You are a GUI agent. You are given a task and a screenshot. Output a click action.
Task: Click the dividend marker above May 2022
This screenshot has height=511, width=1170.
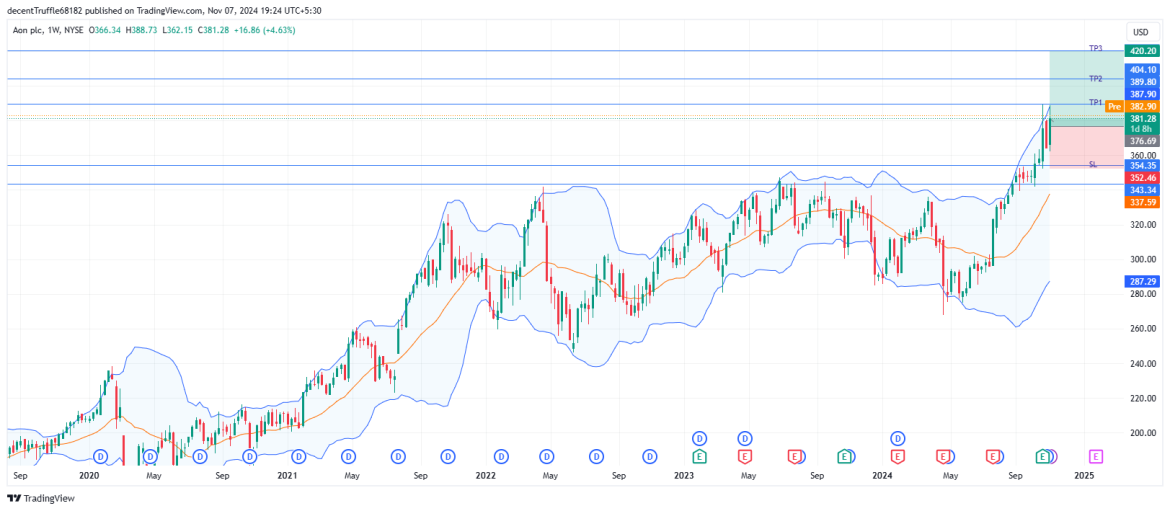pos(547,456)
